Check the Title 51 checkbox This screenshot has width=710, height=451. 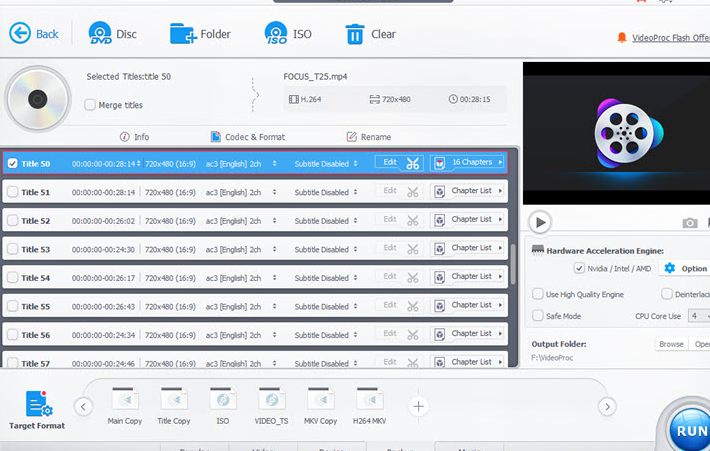coord(13,192)
